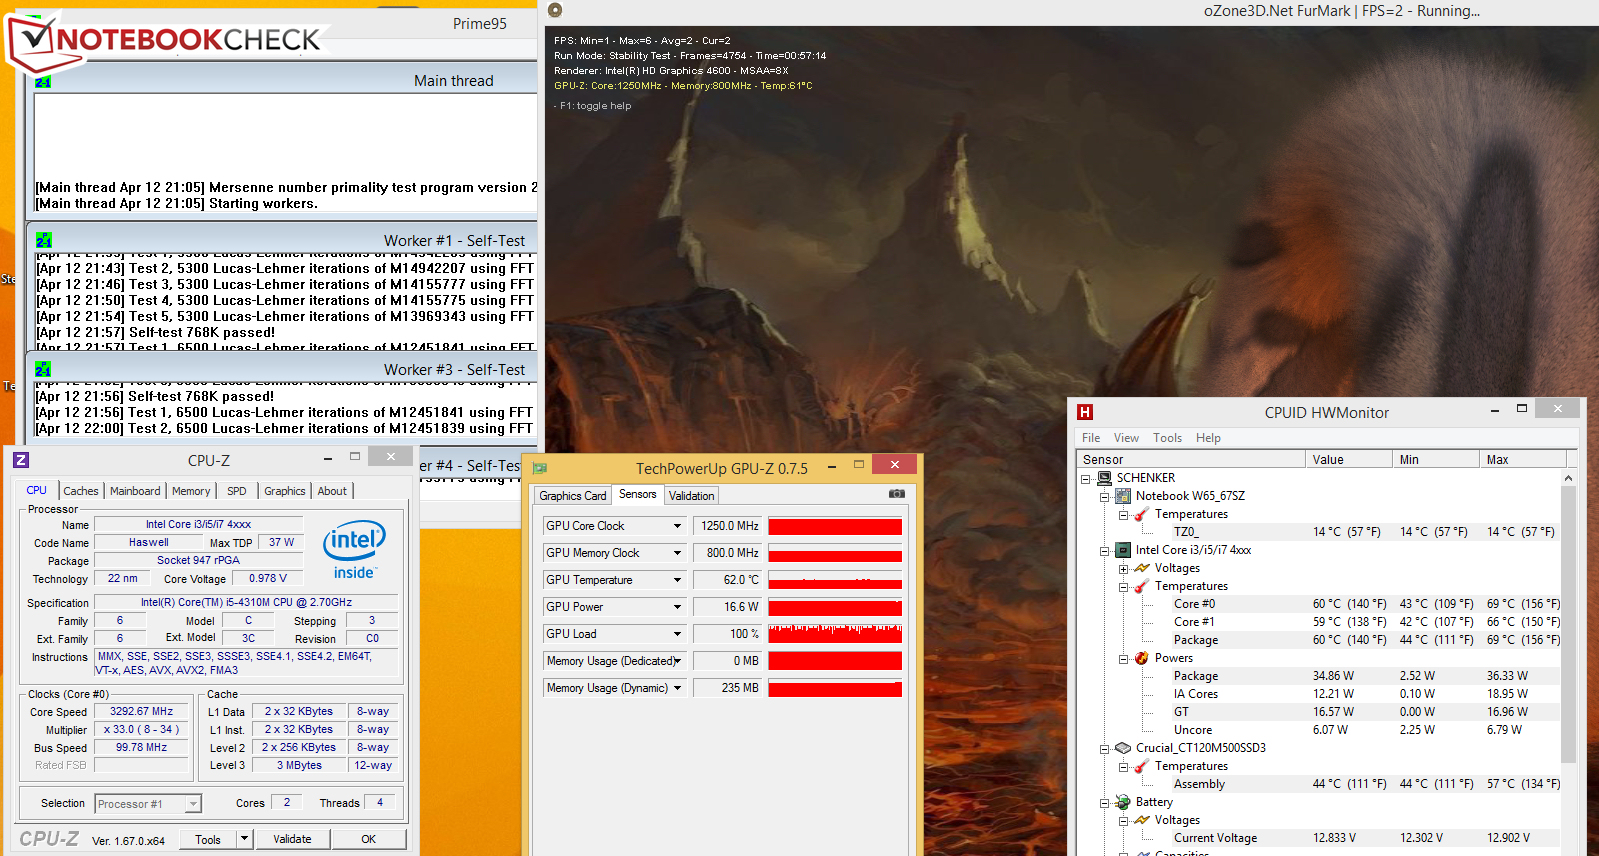Screen dimensions: 1599x856
Task: Click the Value column header in HWMonitor
Action: tap(1349, 460)
